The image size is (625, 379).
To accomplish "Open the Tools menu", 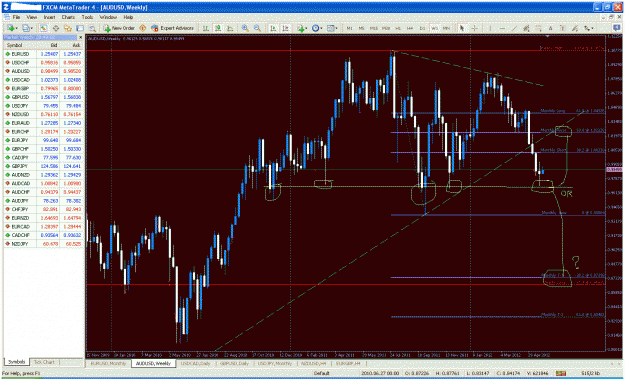I will (87, 18).
